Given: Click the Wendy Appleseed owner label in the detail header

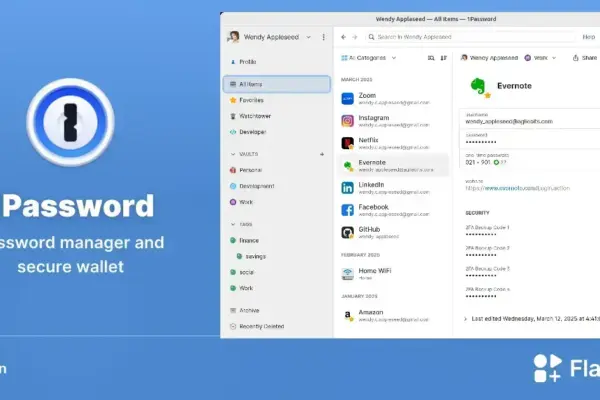Looking at the screenshot, I should [x=489, y=58].
